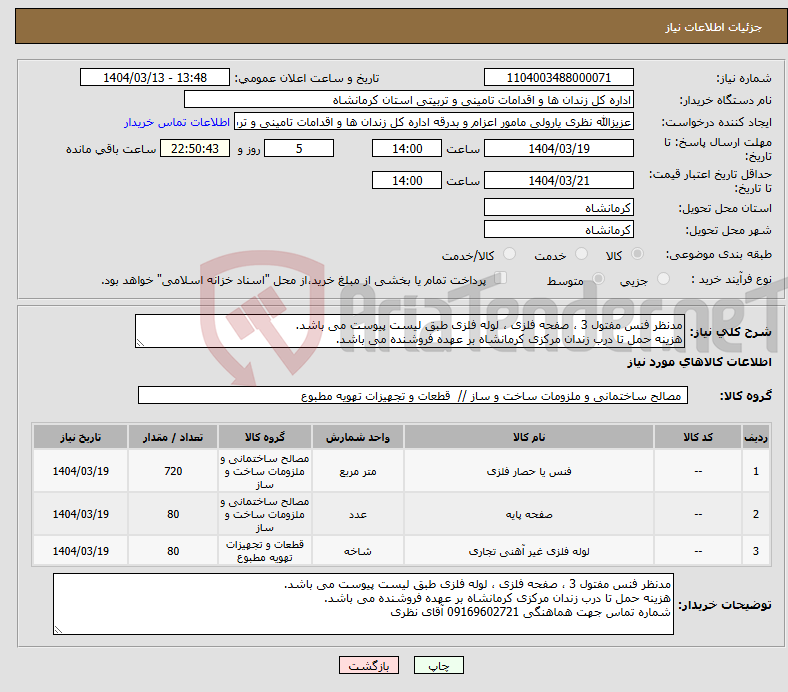Select the جزیی purchase type radio
The width and height of the screenshot is (788, 692).
pos(663,279)
